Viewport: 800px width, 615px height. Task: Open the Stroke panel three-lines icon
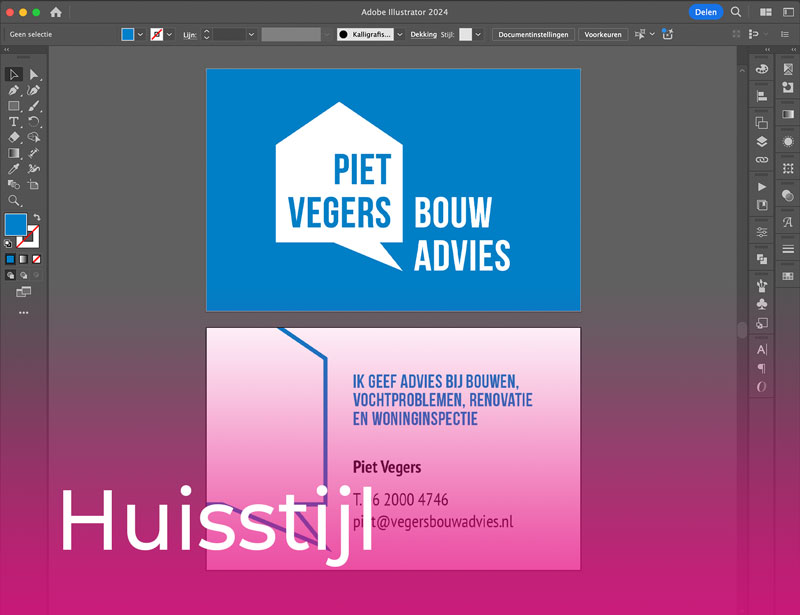coord(788,249)
